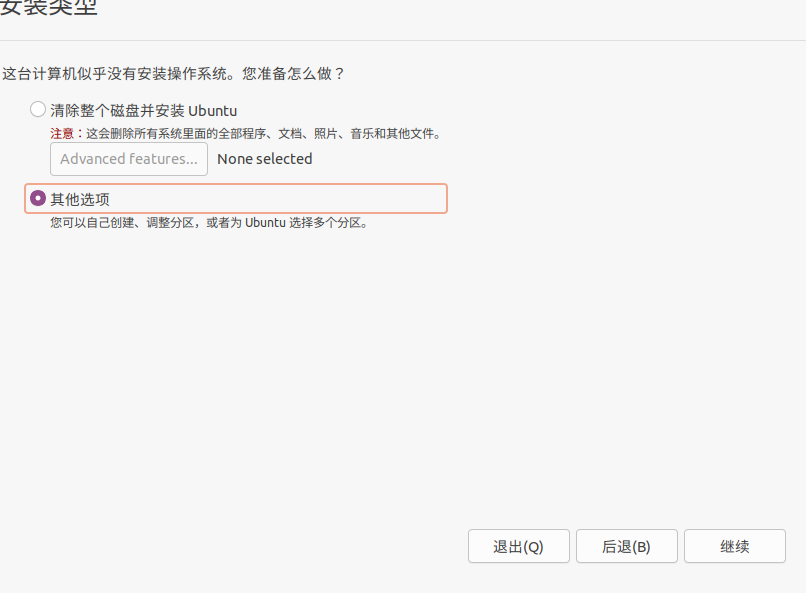Continue installation with the 继续 button
Image resolution: width=806 pixels, height=593 pixels.
735,546
